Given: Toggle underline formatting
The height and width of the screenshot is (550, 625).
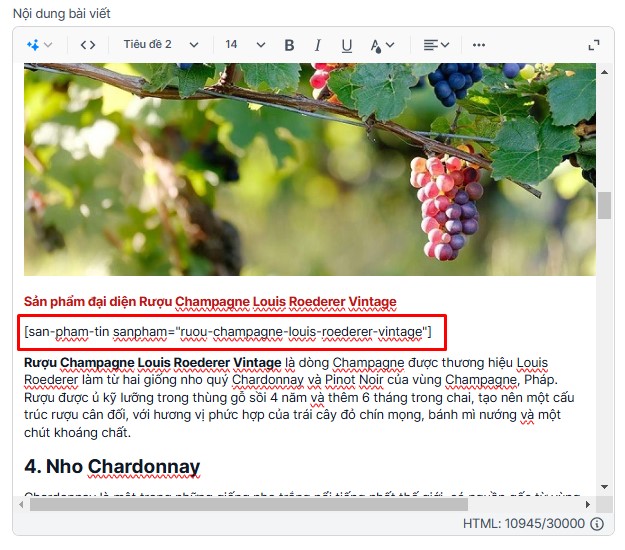Looking at the screenshot, I should (347, 45).
